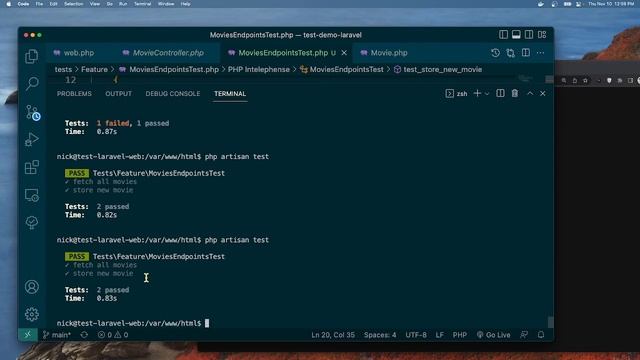Open the Selection menu in the menu bar

pyautogui.click(x=73, y=4)
